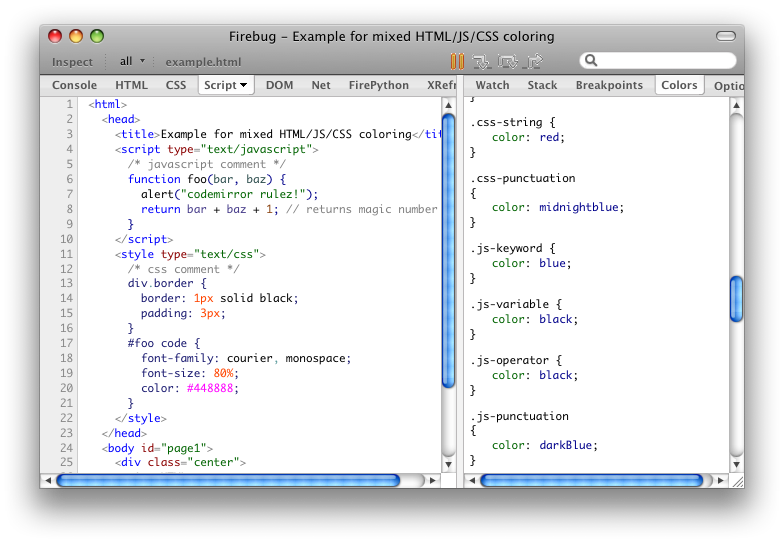Click line number 6 in the gutter
Screen dimensions: 784x543
pyautogui.click(x=70, y=179)
